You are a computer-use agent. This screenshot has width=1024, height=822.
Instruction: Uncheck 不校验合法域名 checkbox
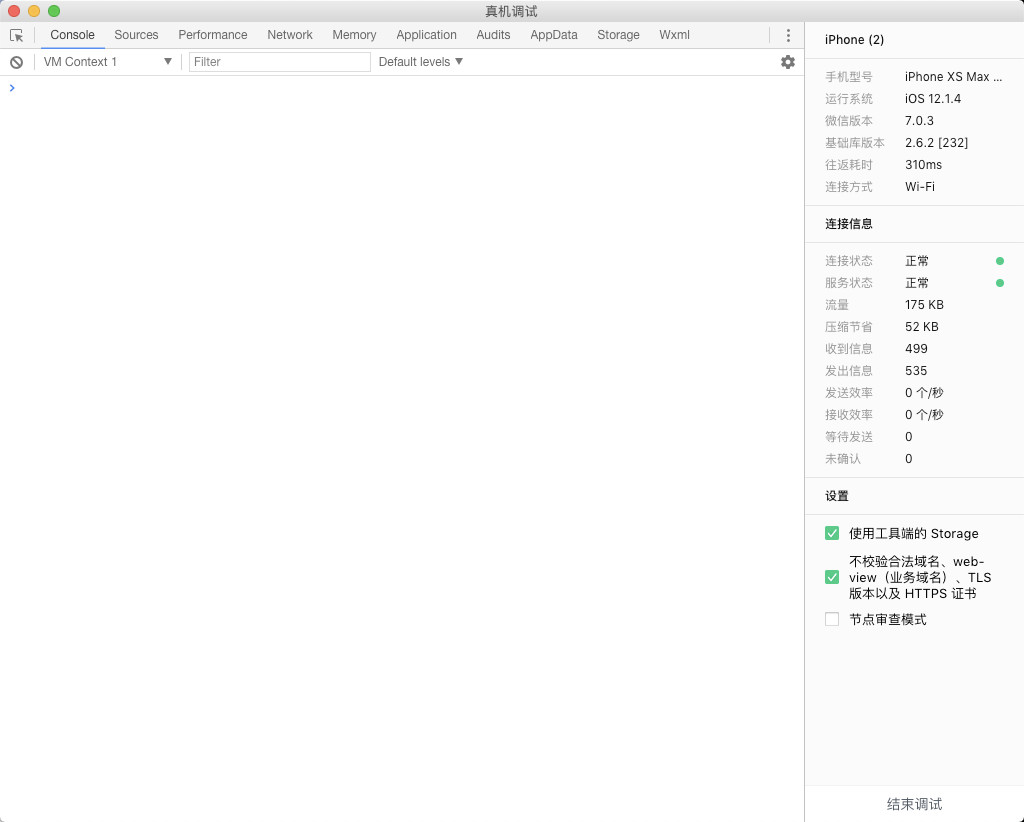coord(832,577)
